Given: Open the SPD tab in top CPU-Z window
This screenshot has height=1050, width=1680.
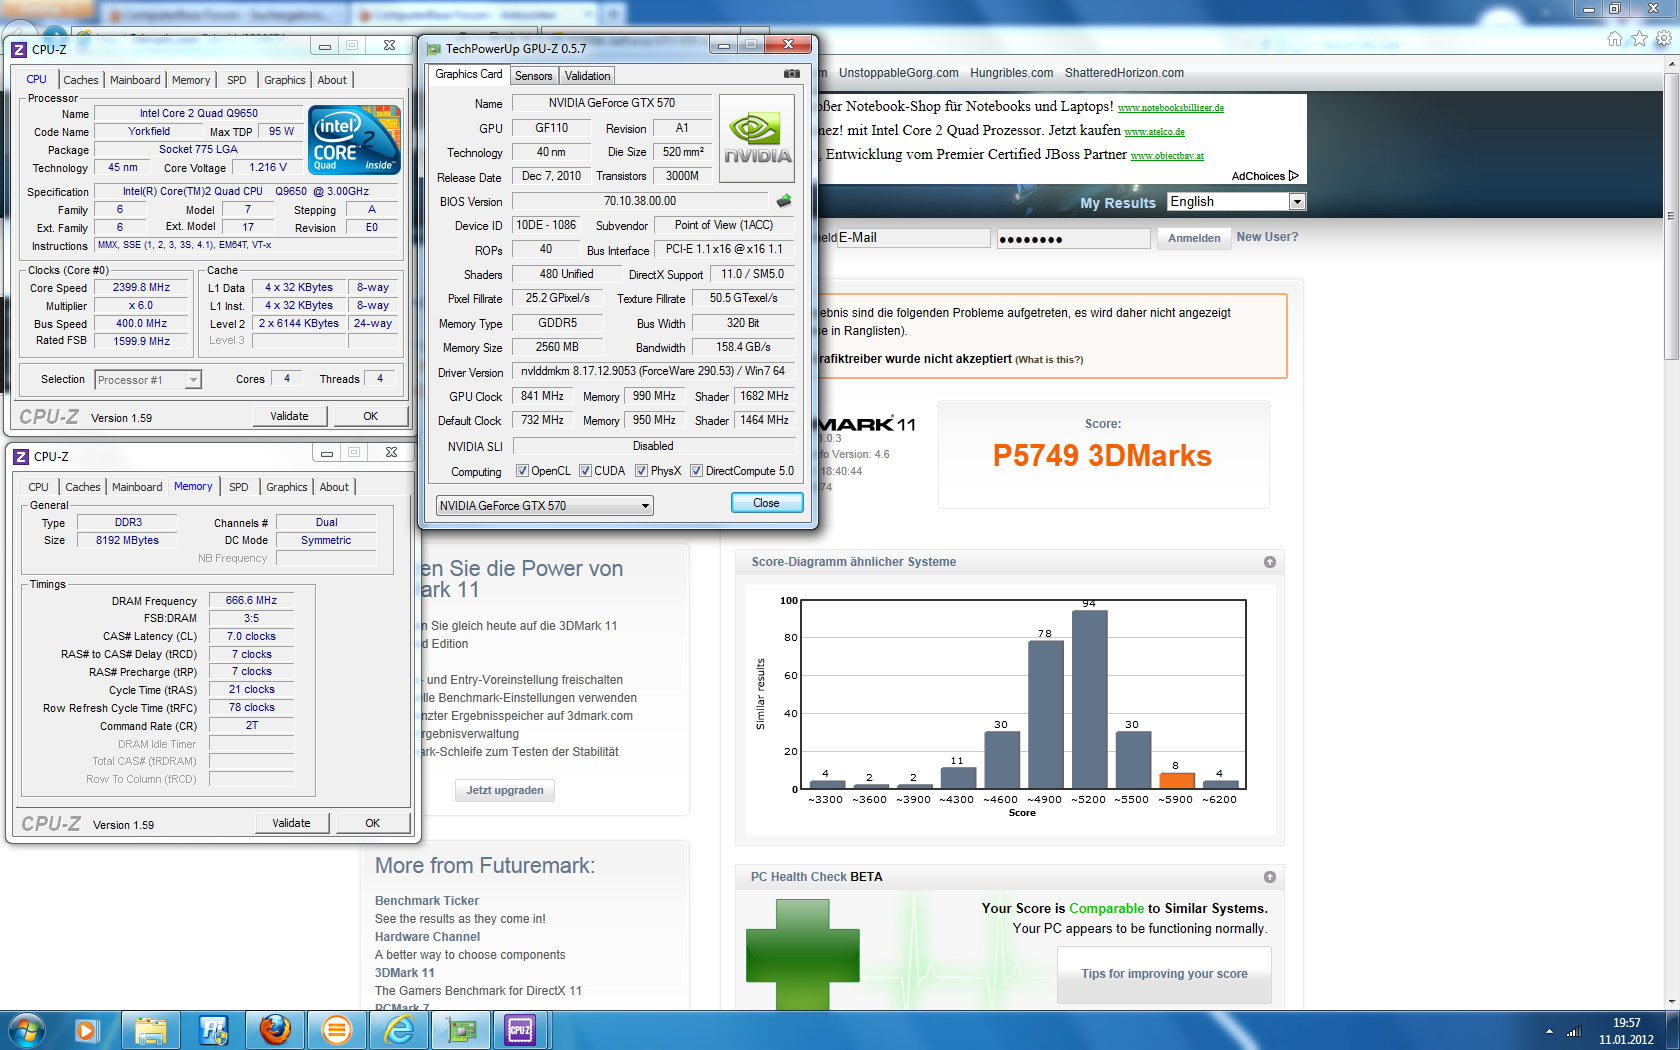Looking at the screenshot, I should (237, 80).
